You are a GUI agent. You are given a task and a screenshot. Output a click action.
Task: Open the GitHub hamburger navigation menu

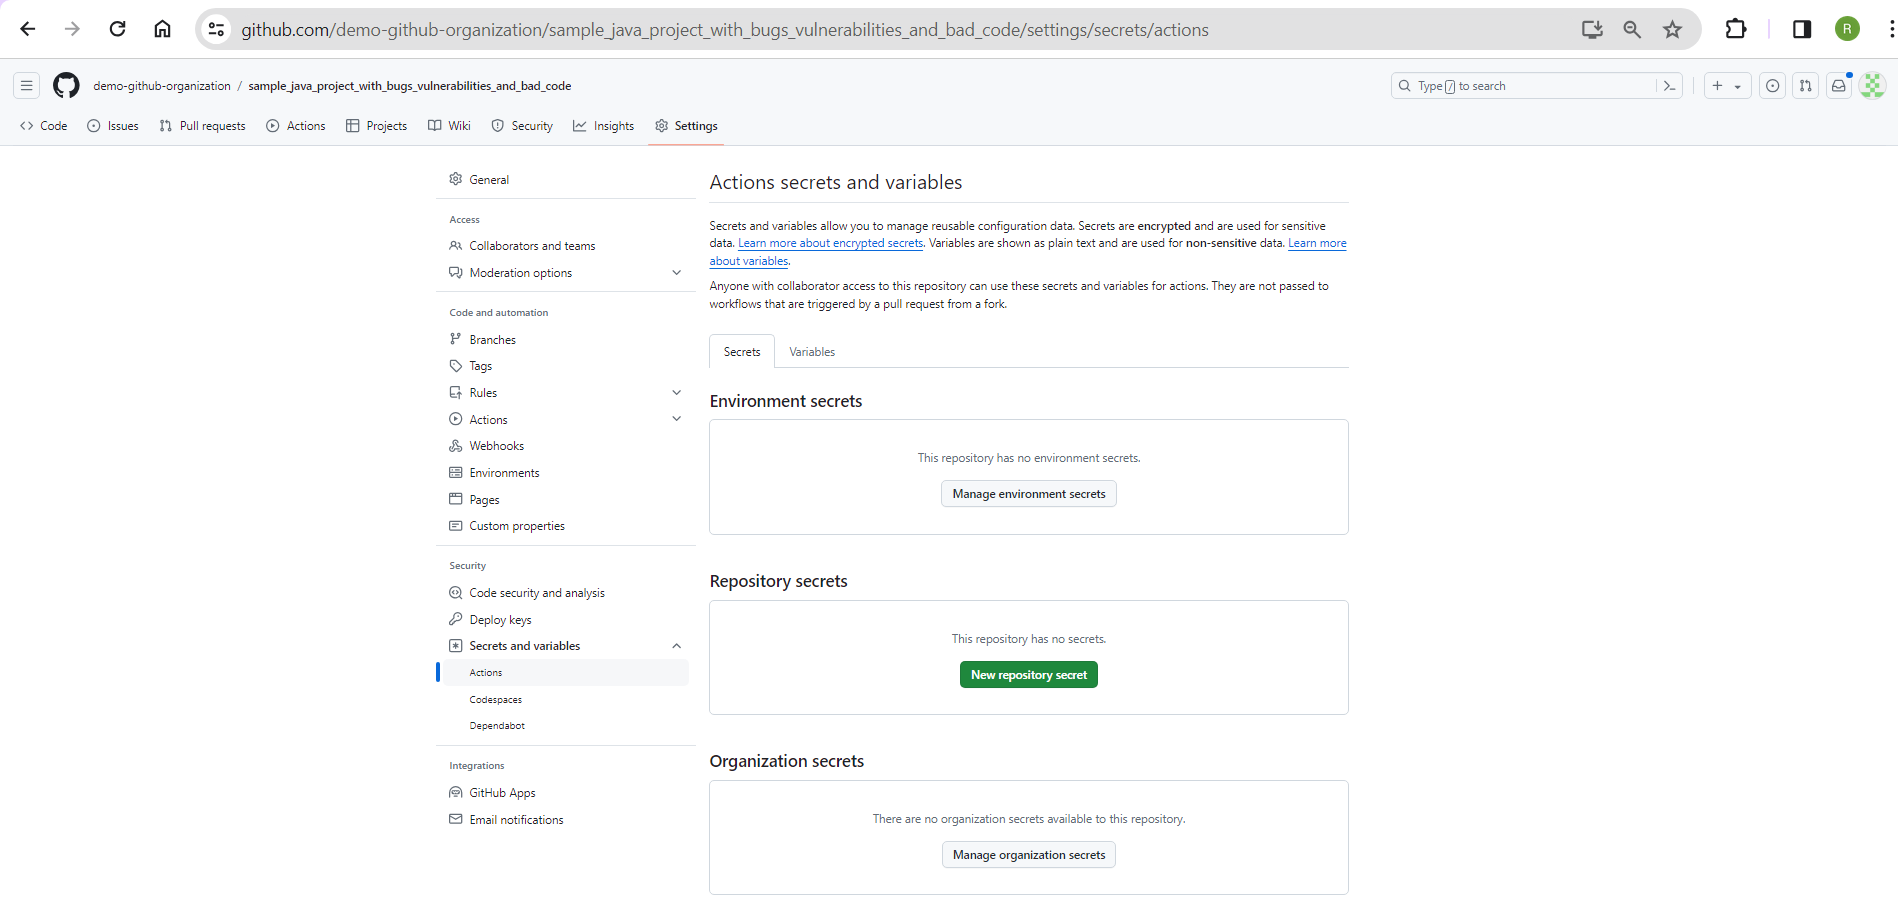(26, 85)
